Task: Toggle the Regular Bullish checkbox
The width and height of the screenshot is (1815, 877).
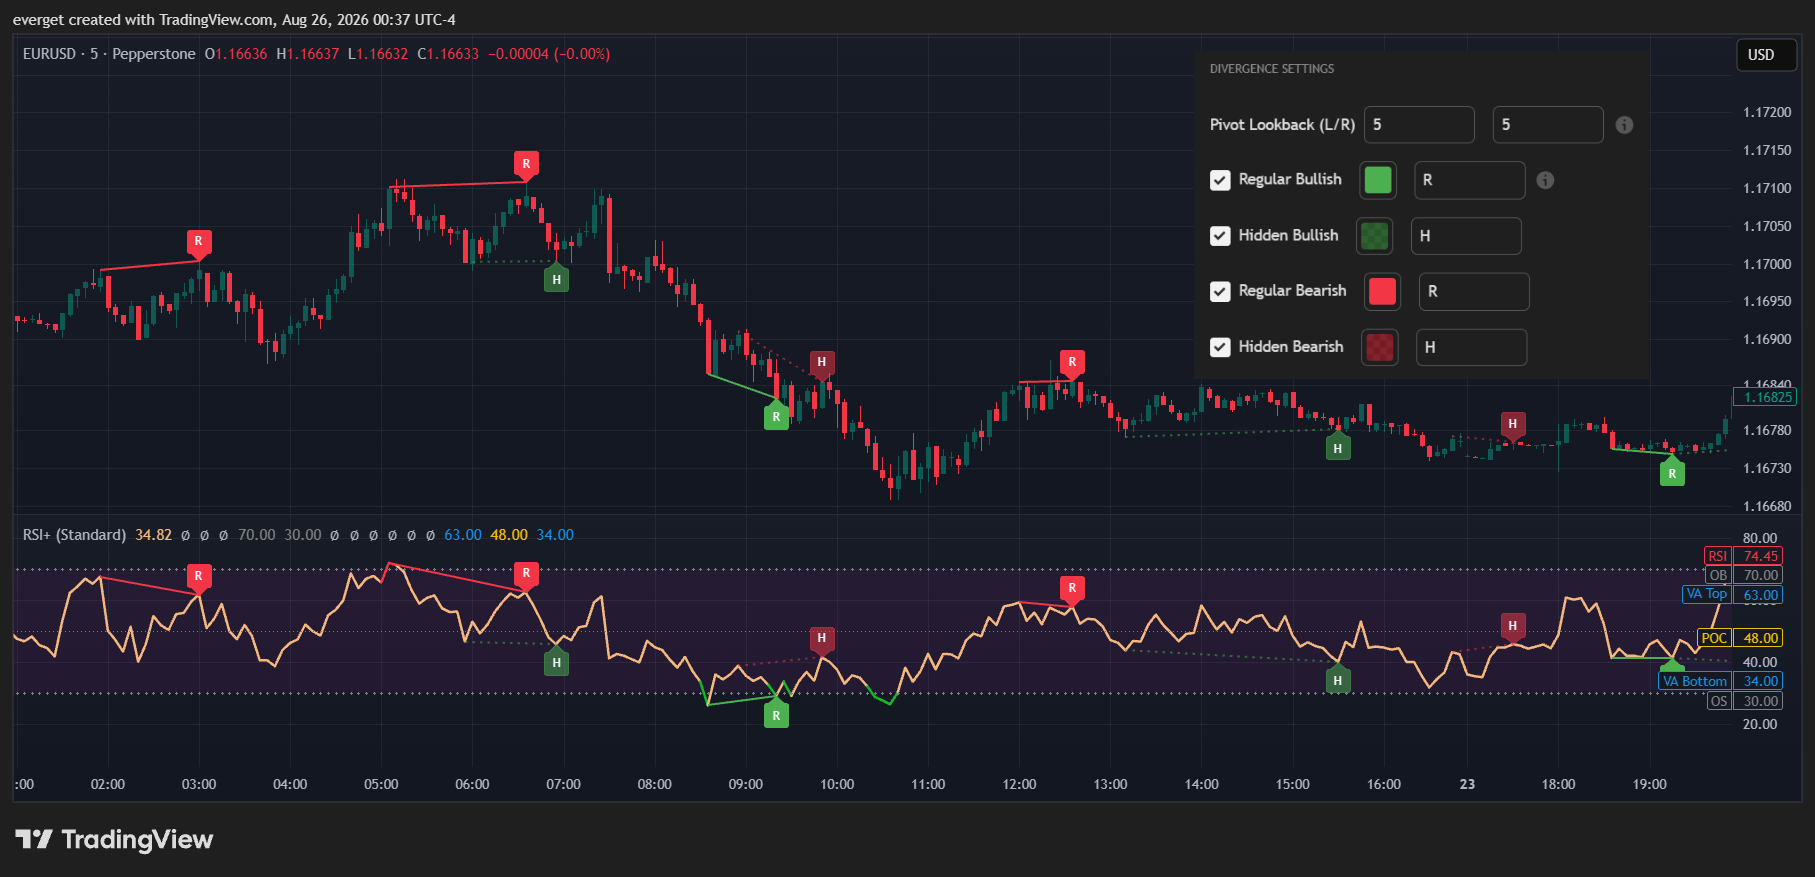Action: [1220, 180]
